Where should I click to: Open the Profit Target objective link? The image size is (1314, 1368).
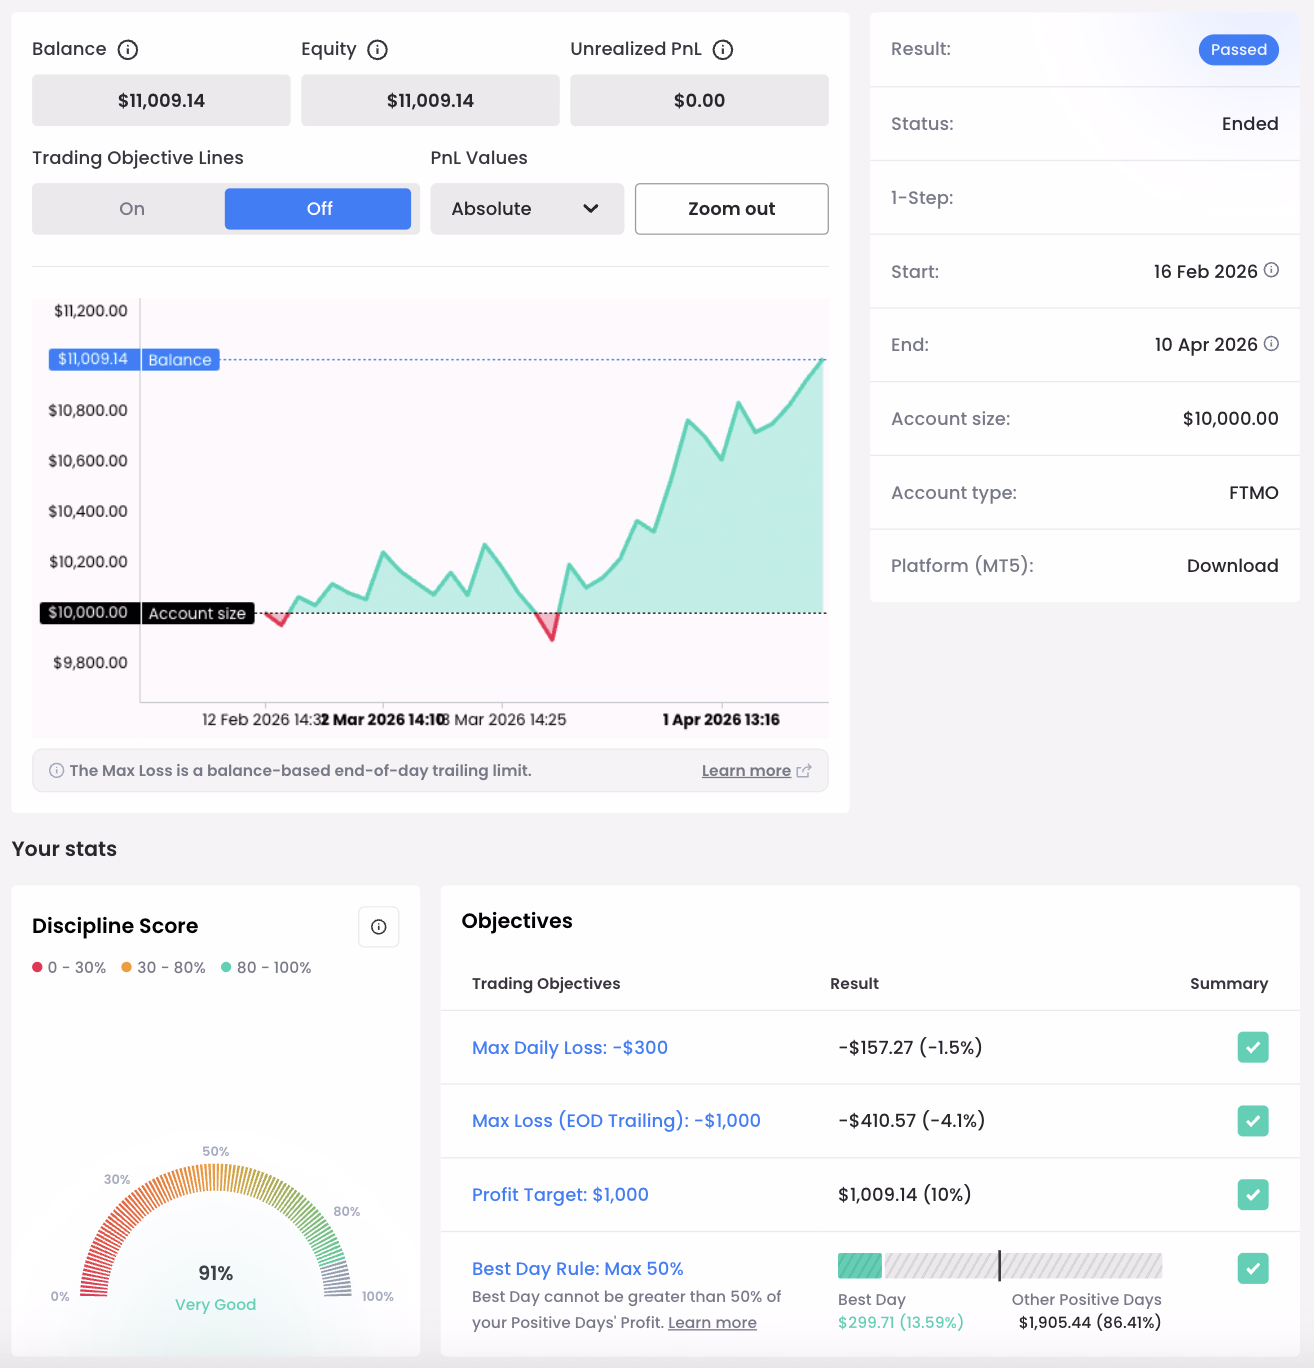560,1195
